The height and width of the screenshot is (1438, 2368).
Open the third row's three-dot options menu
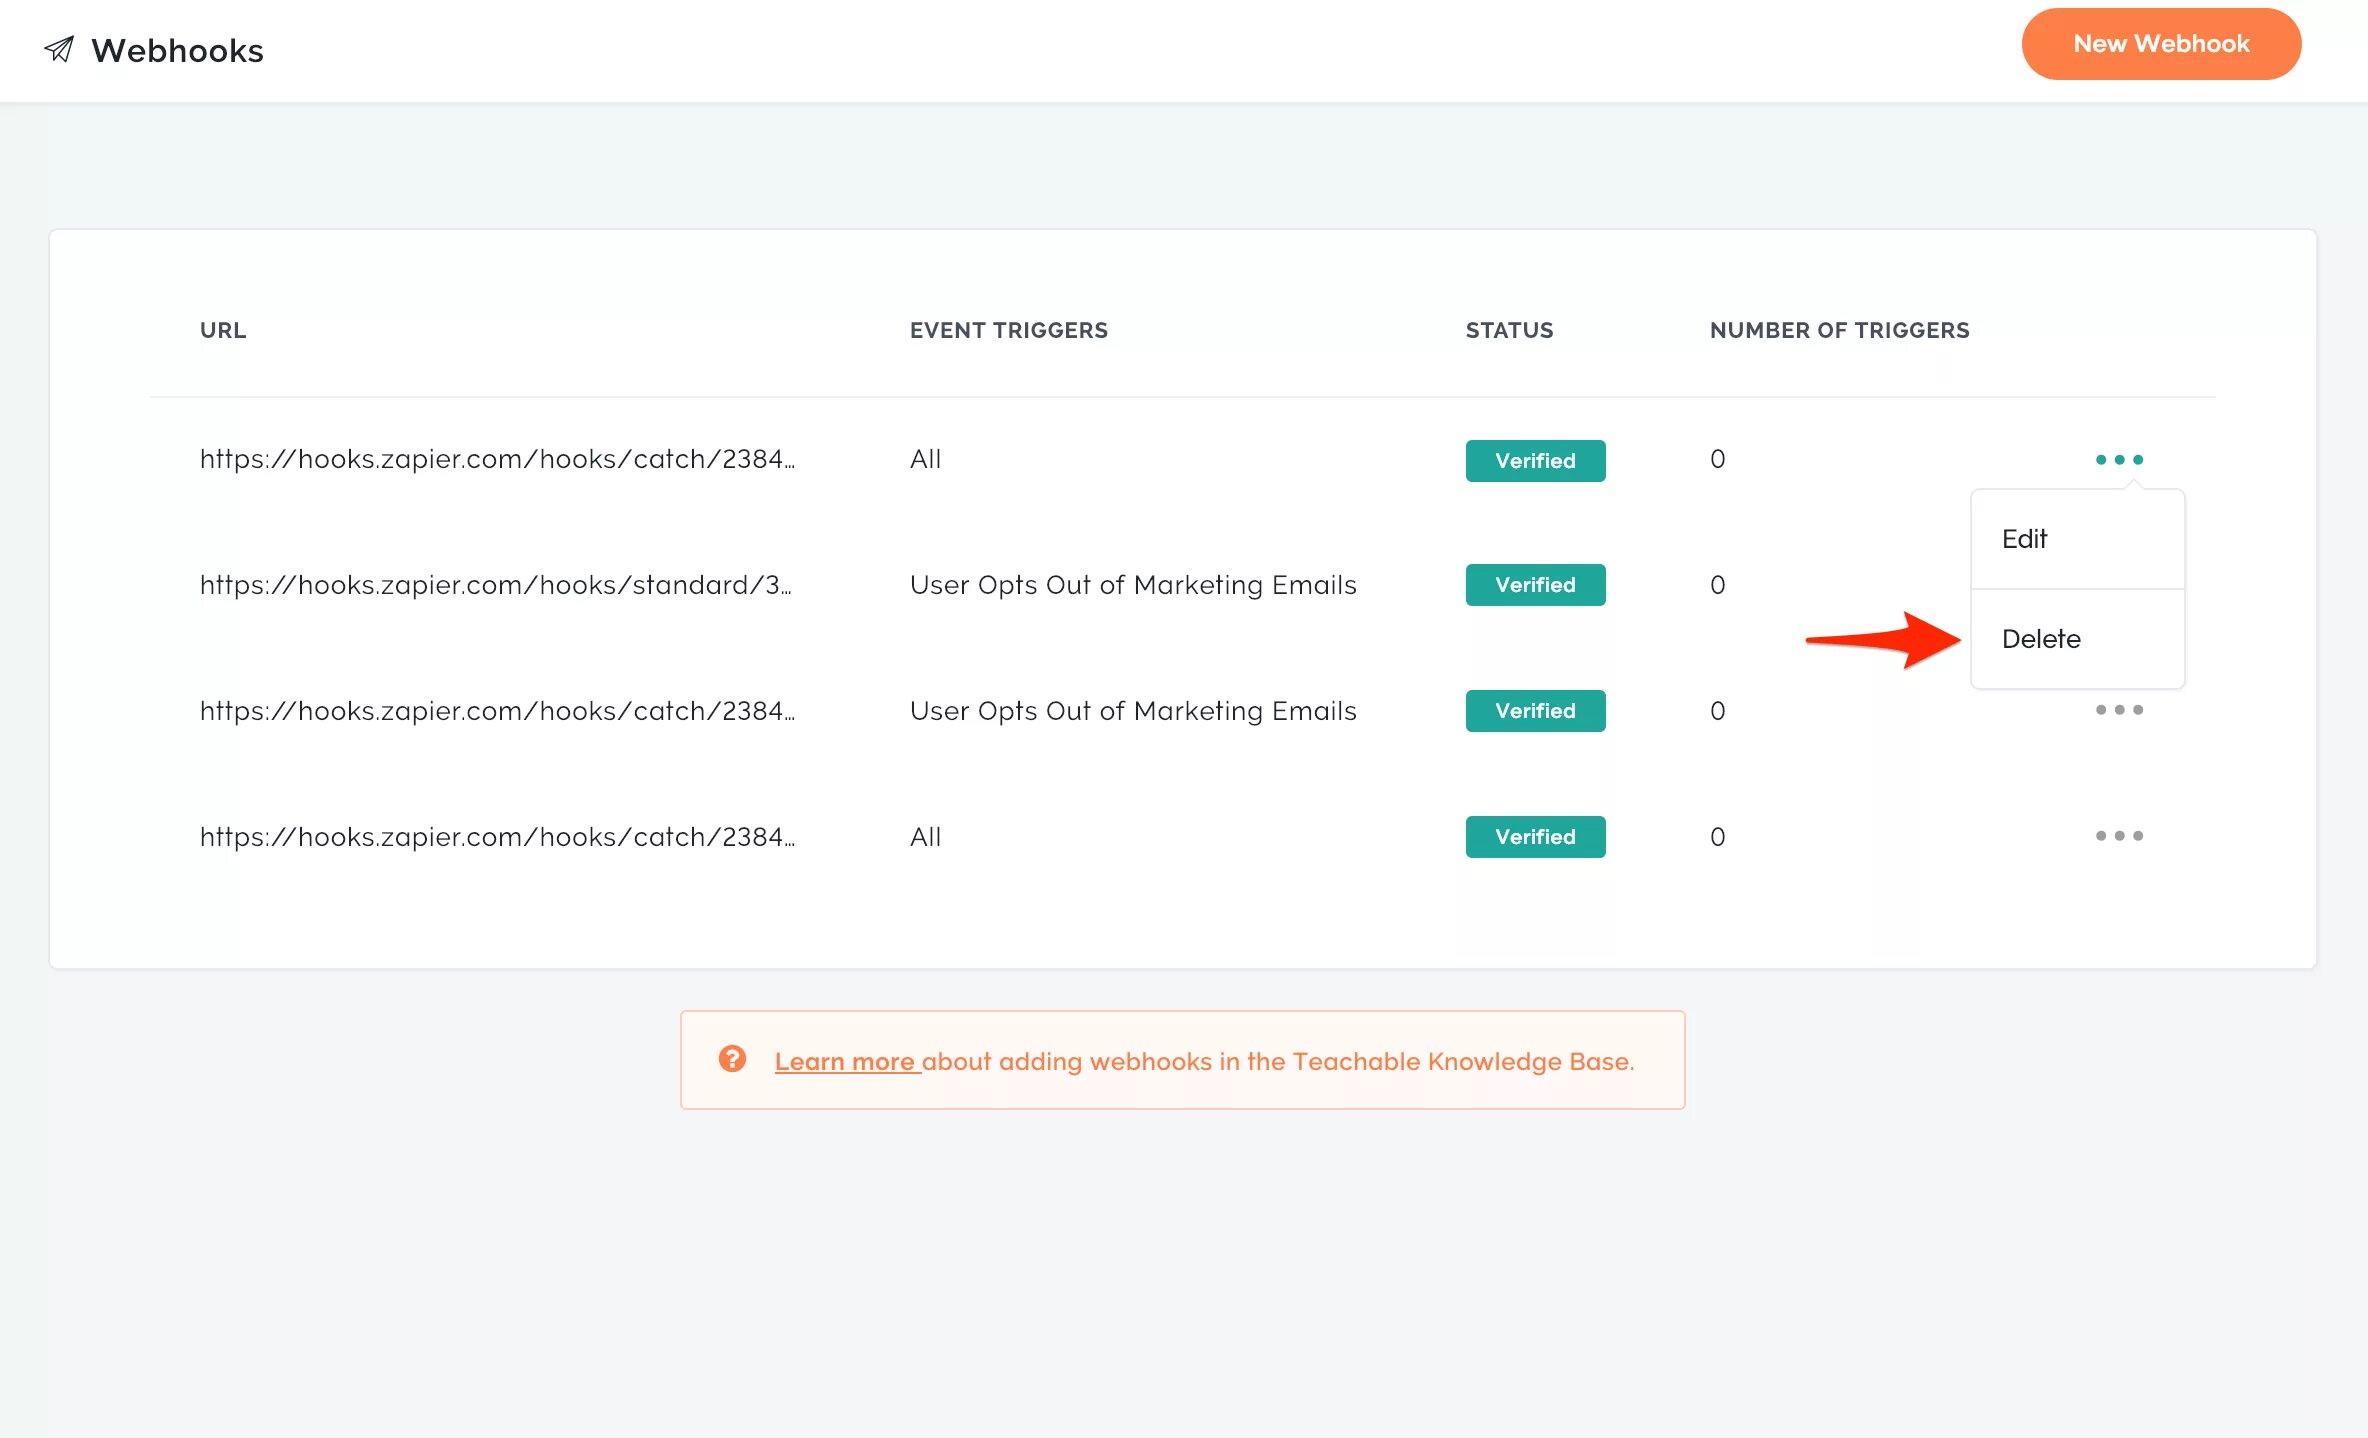coord(2118,710)
